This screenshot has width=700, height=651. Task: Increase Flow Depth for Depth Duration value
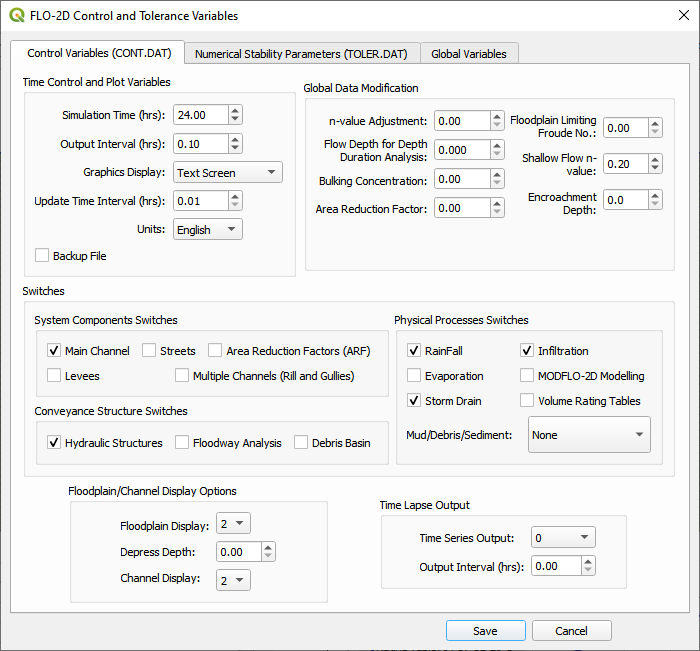pos(497,145)
